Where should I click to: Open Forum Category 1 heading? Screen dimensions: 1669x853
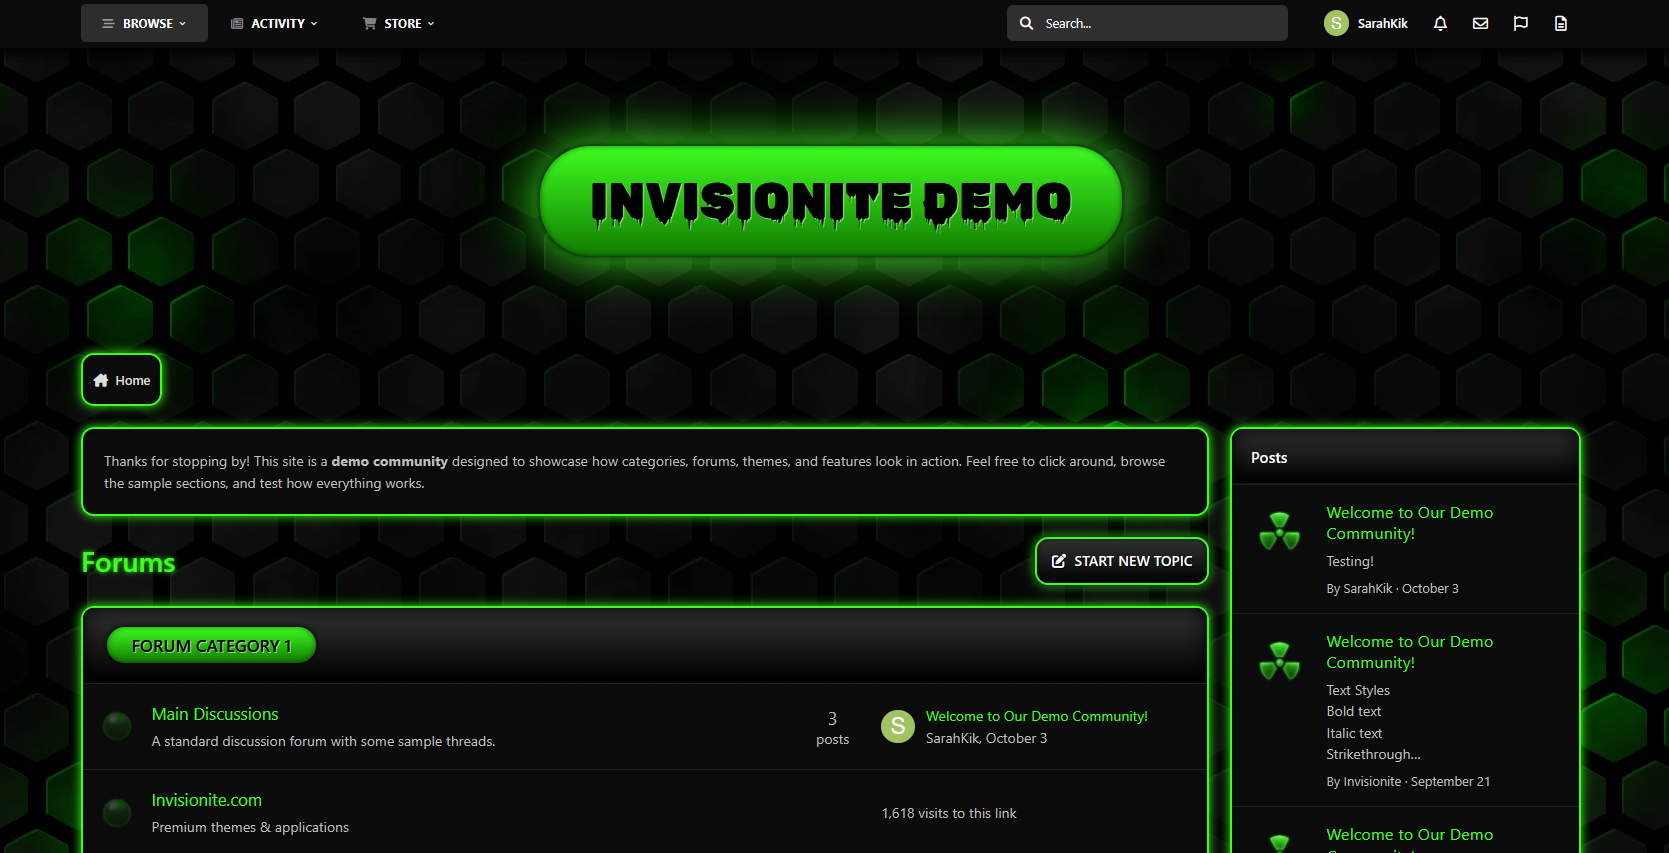point(211,646)
